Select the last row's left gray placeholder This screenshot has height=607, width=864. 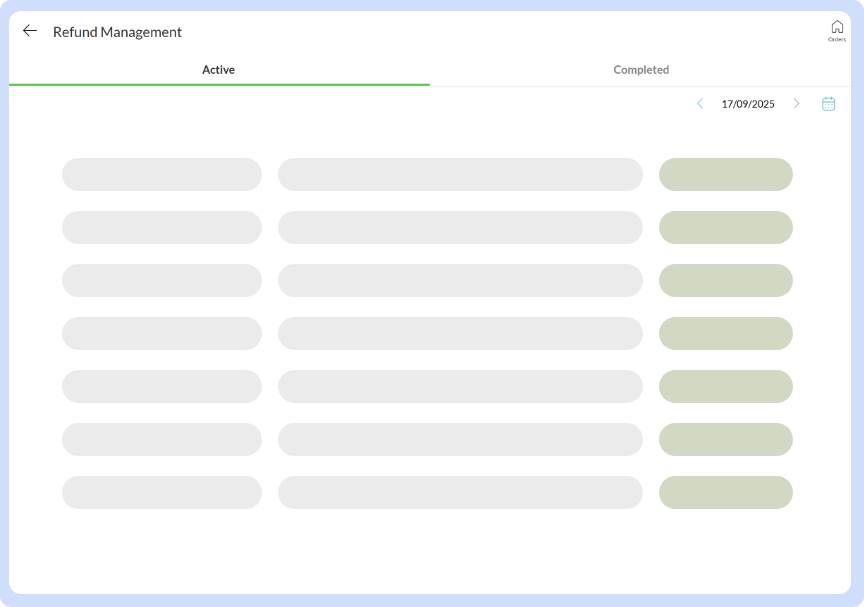(x=161, y=492)
